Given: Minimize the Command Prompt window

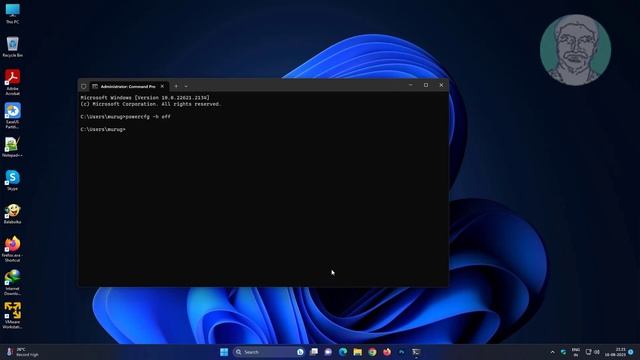Looking at the screenshot, I should (x=411, y=85).
